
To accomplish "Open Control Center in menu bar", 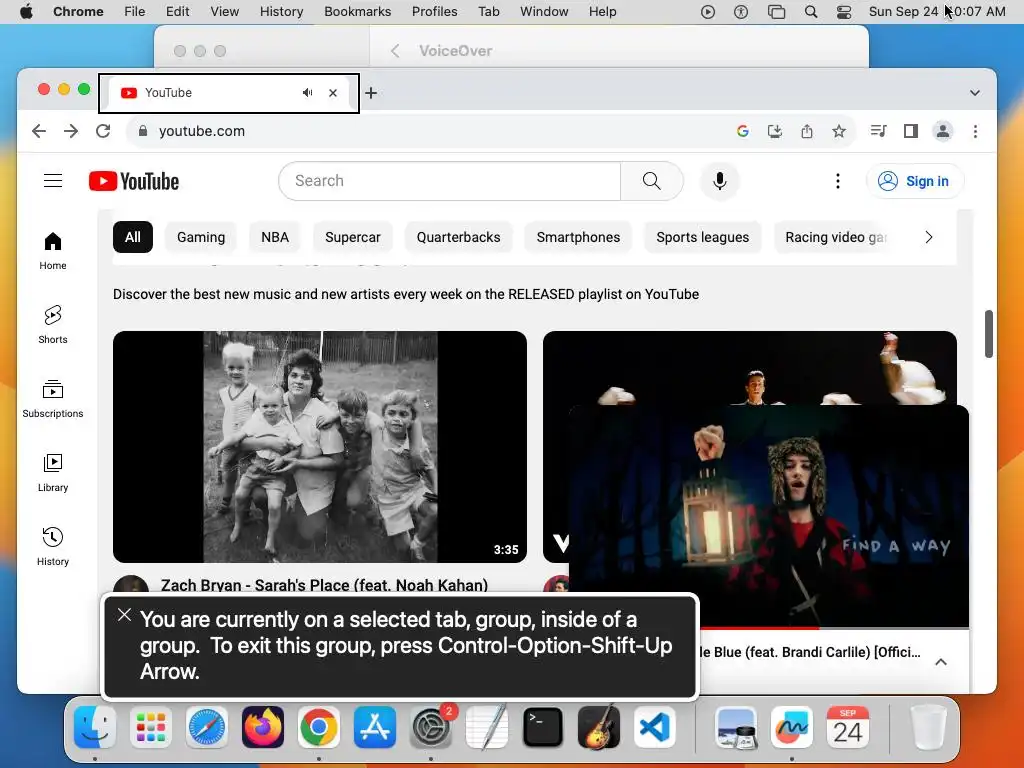I will tap(844, 11).
